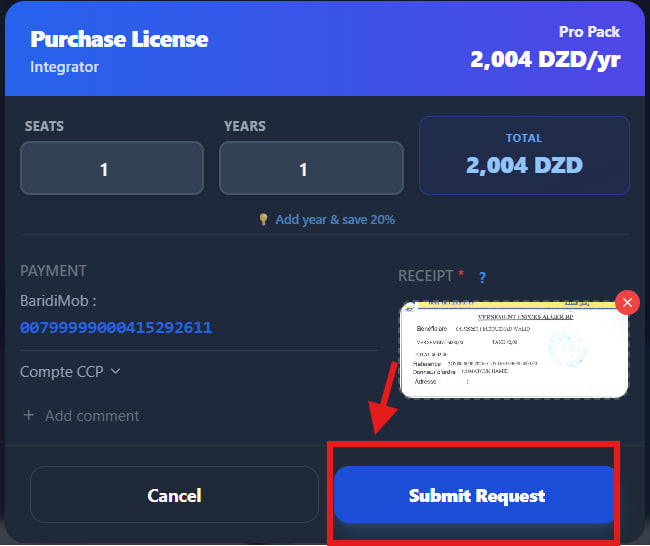Click the Pro Pack plan label
This screenshot has width=650, height=546.
tap(589, 32)
